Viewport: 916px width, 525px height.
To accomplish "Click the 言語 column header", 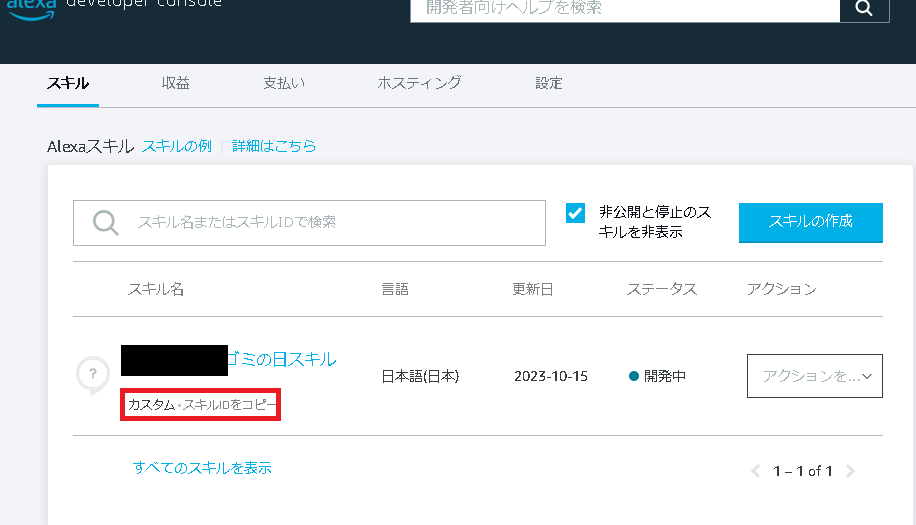I will (x=395, y=289).
